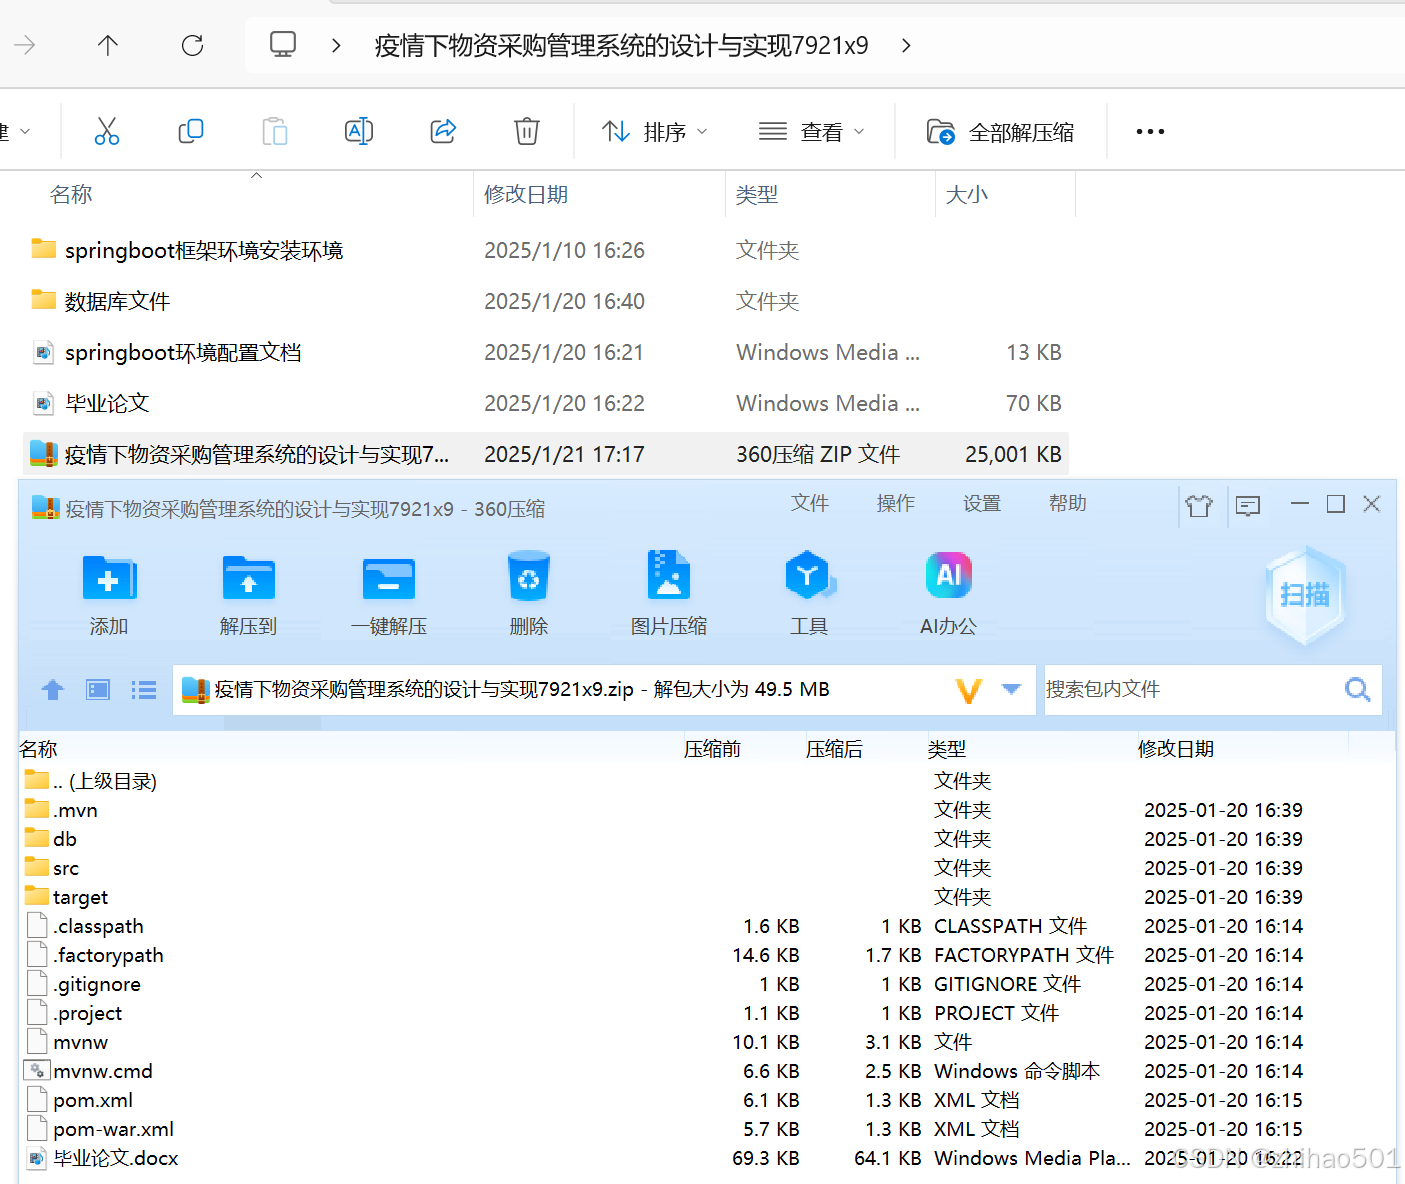Open the 查看 (View) dropdown in Explorer
This screenshot has width=1405, height=1184.
[811, 131]
